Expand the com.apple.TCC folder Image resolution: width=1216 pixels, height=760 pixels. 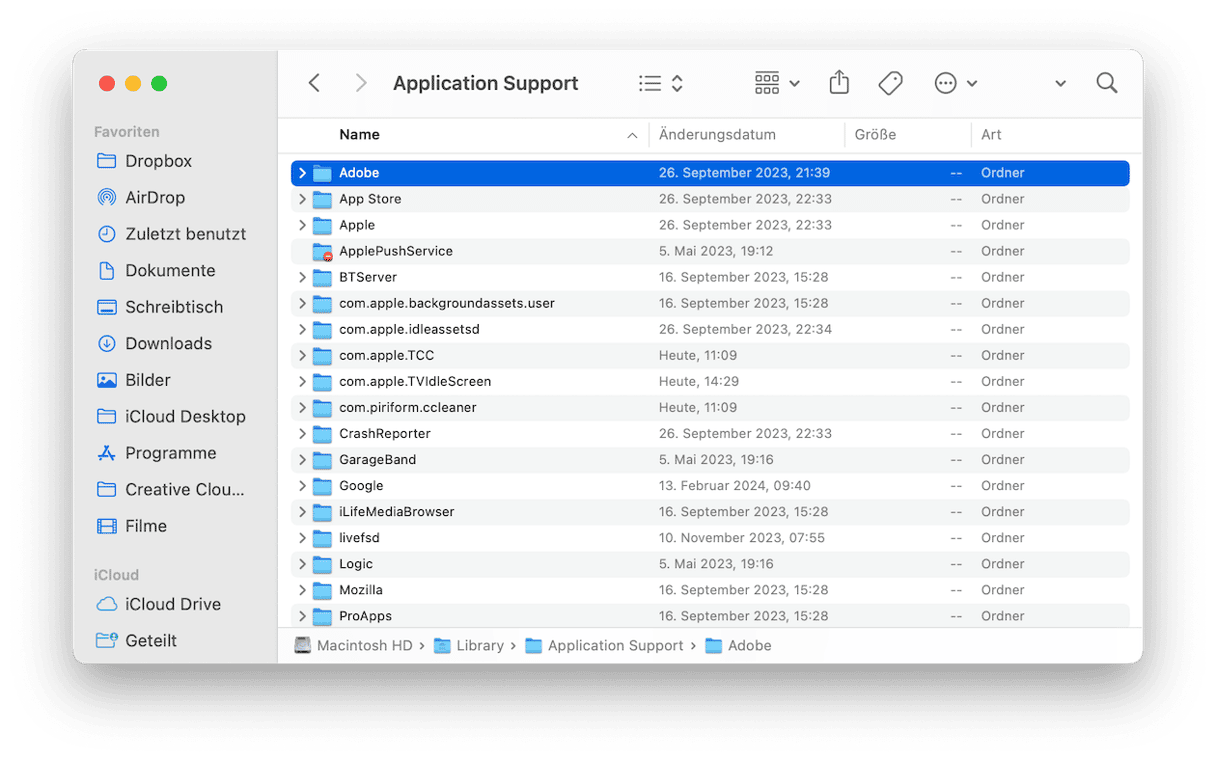tap(302, 355)
